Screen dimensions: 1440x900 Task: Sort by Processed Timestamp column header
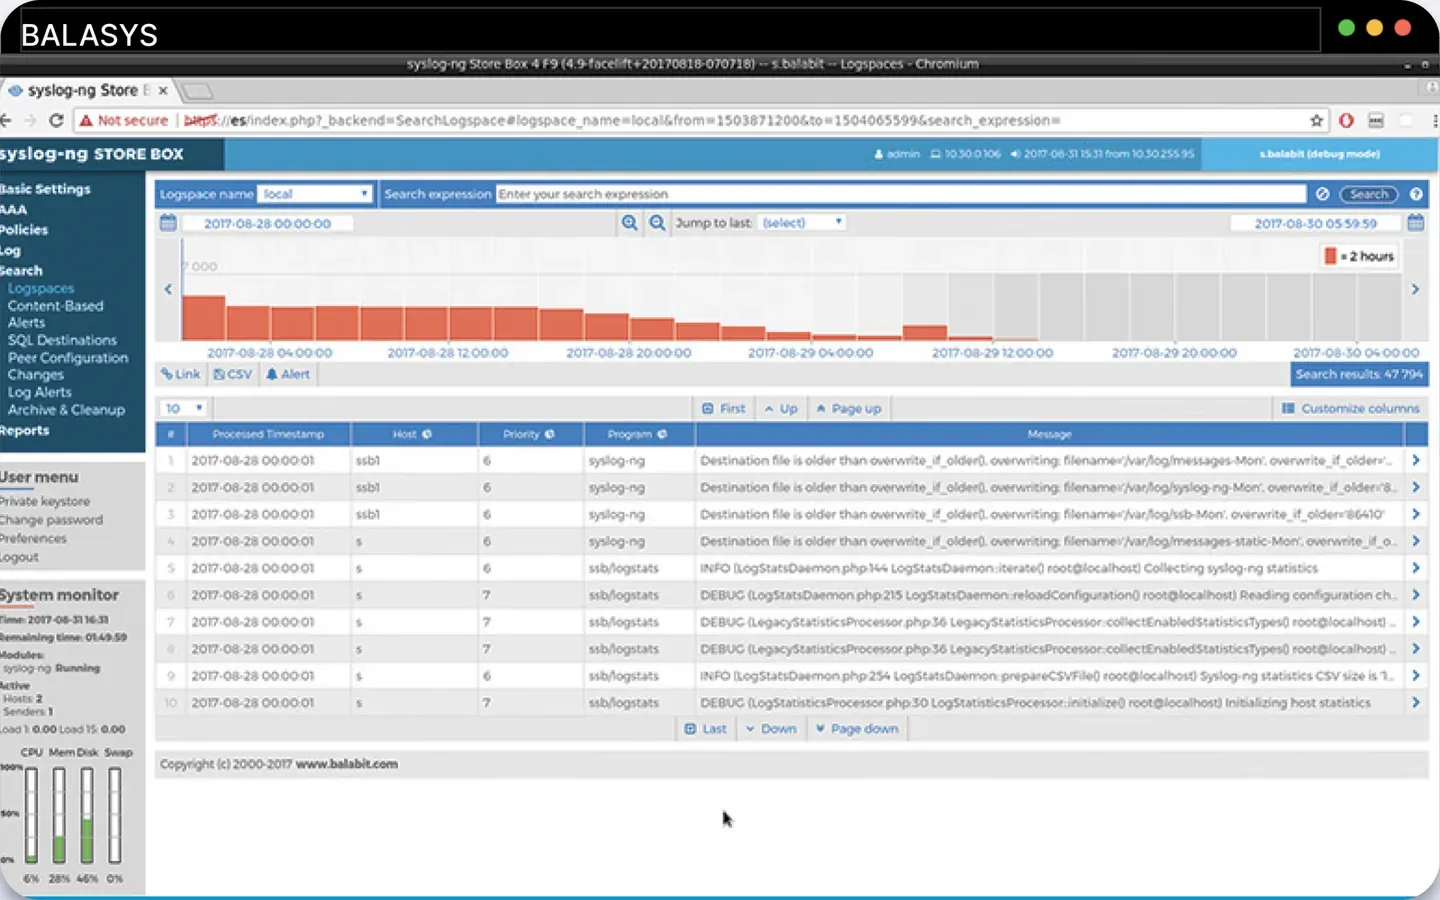pos(268,434)
